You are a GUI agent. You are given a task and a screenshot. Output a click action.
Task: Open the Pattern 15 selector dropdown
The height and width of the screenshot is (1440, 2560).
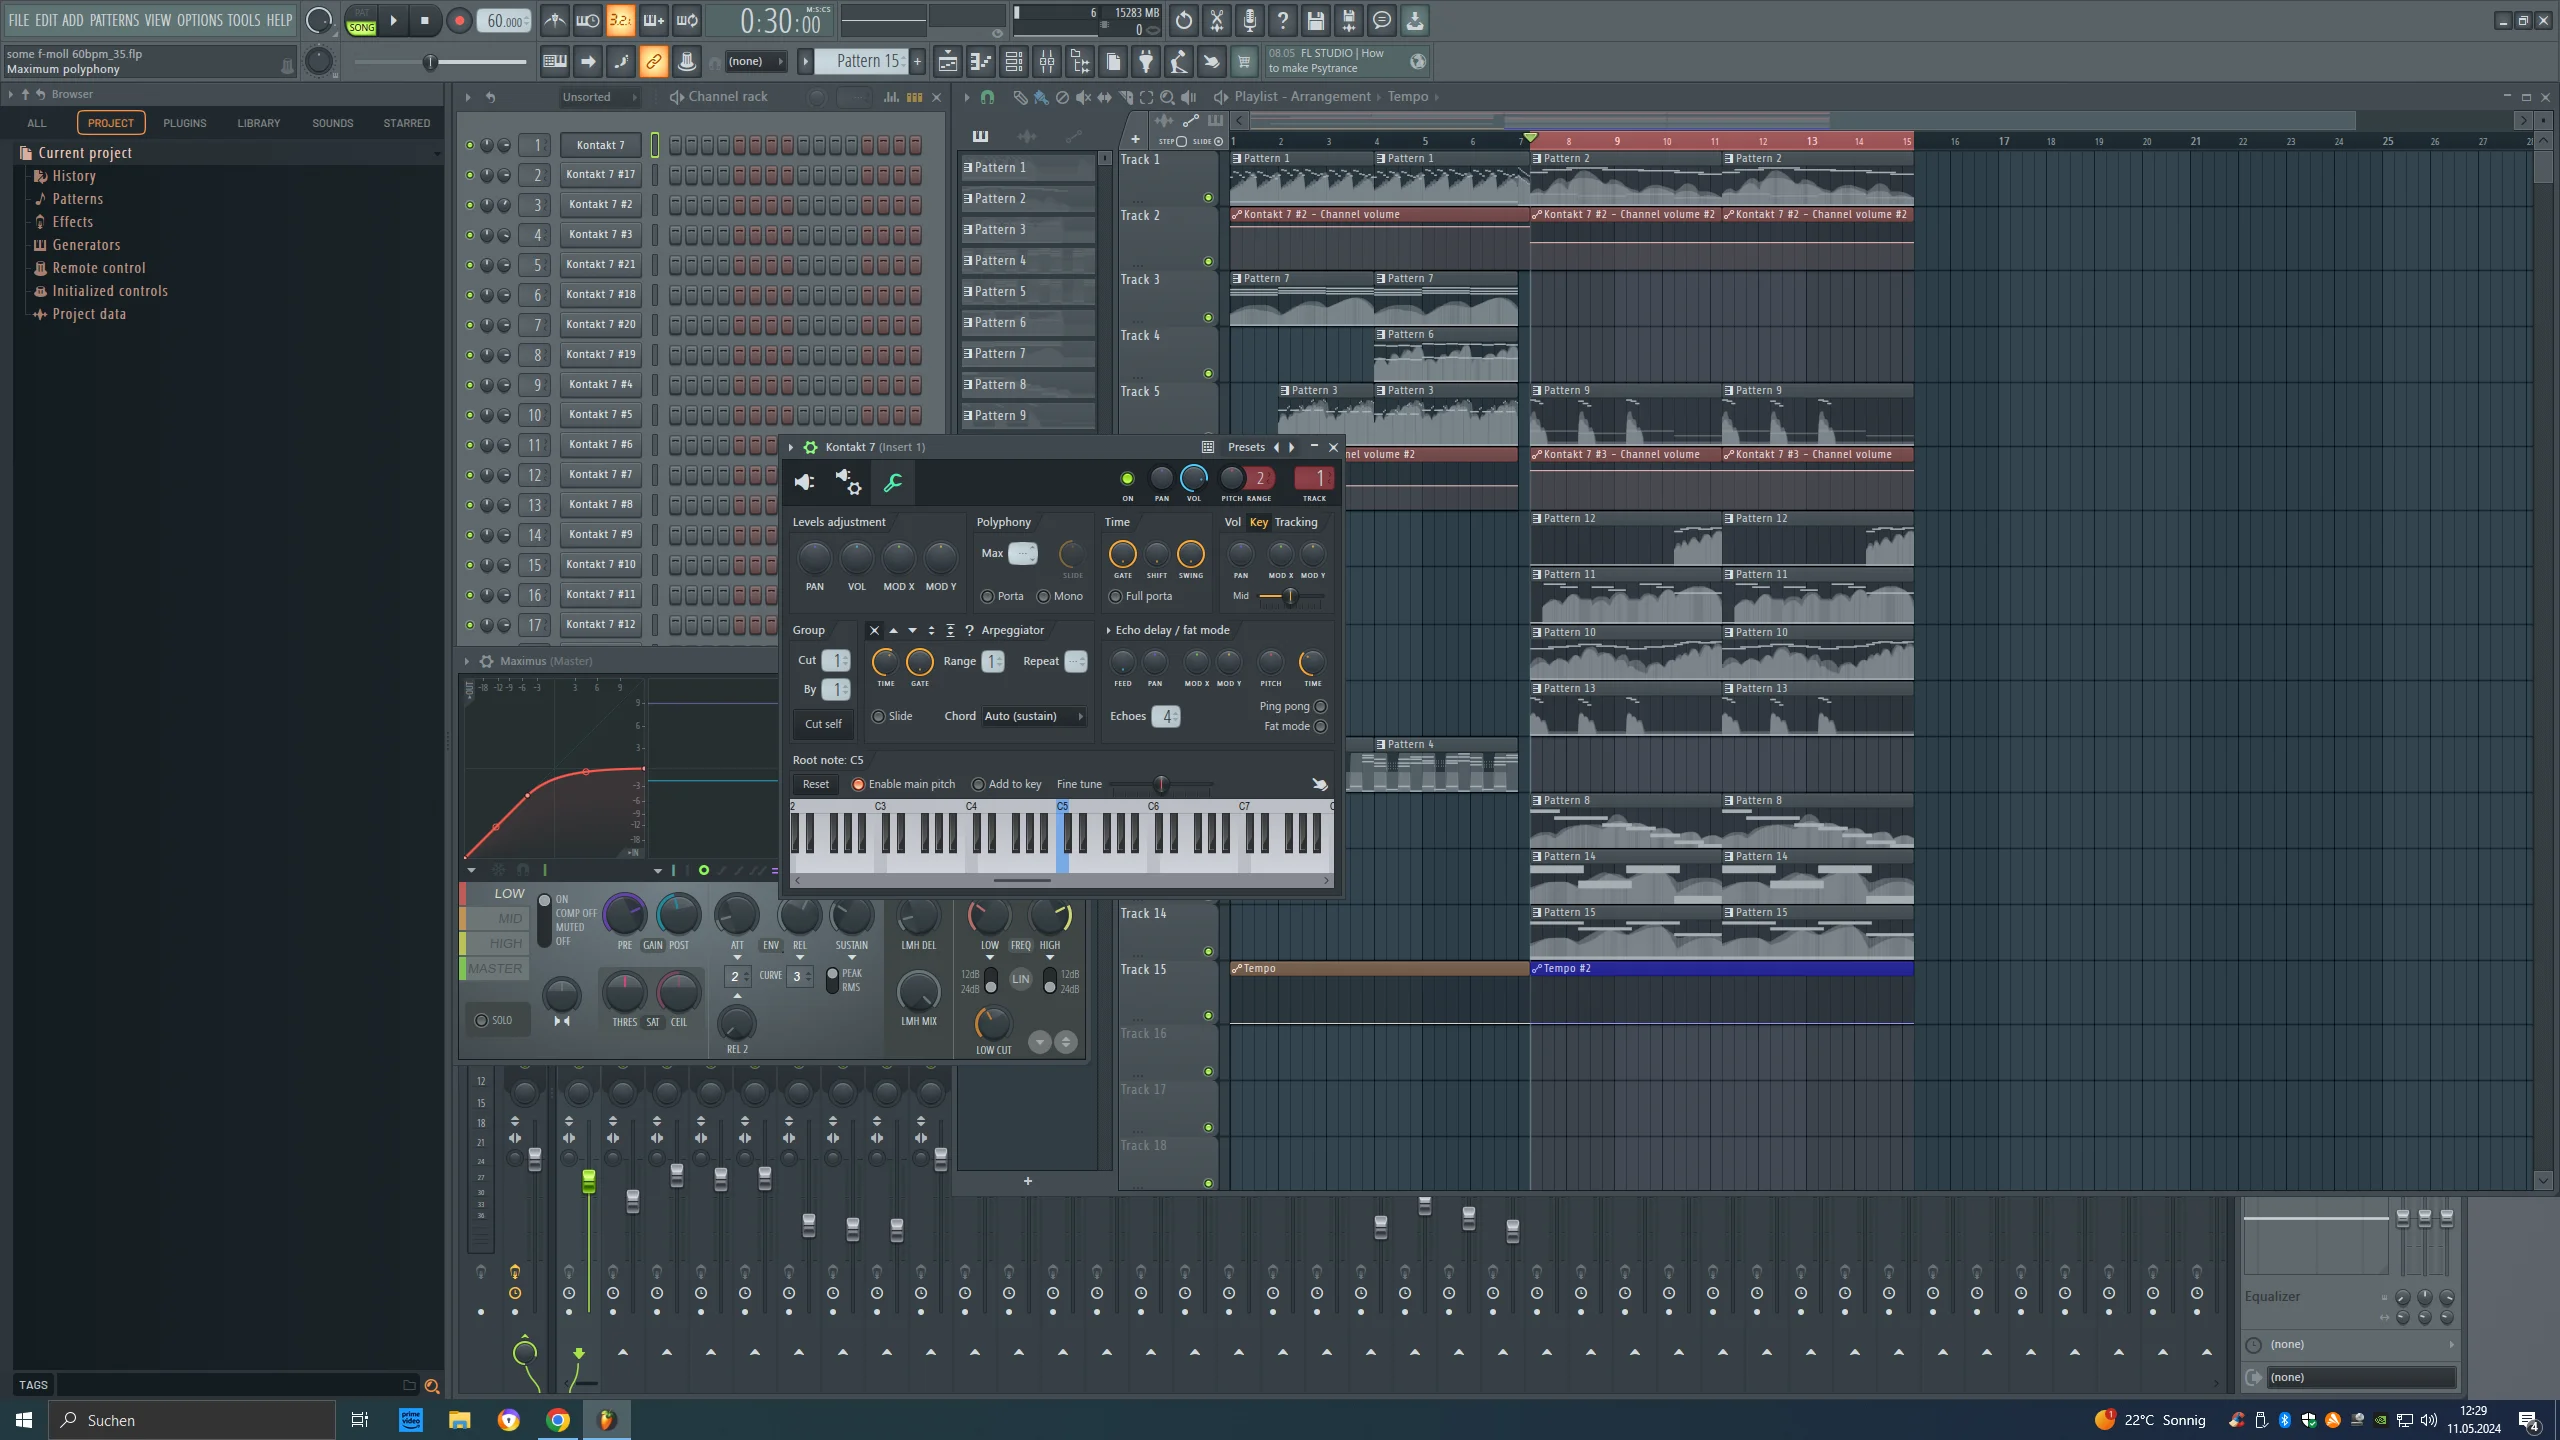pyautogui.click(x=860, y=61)
